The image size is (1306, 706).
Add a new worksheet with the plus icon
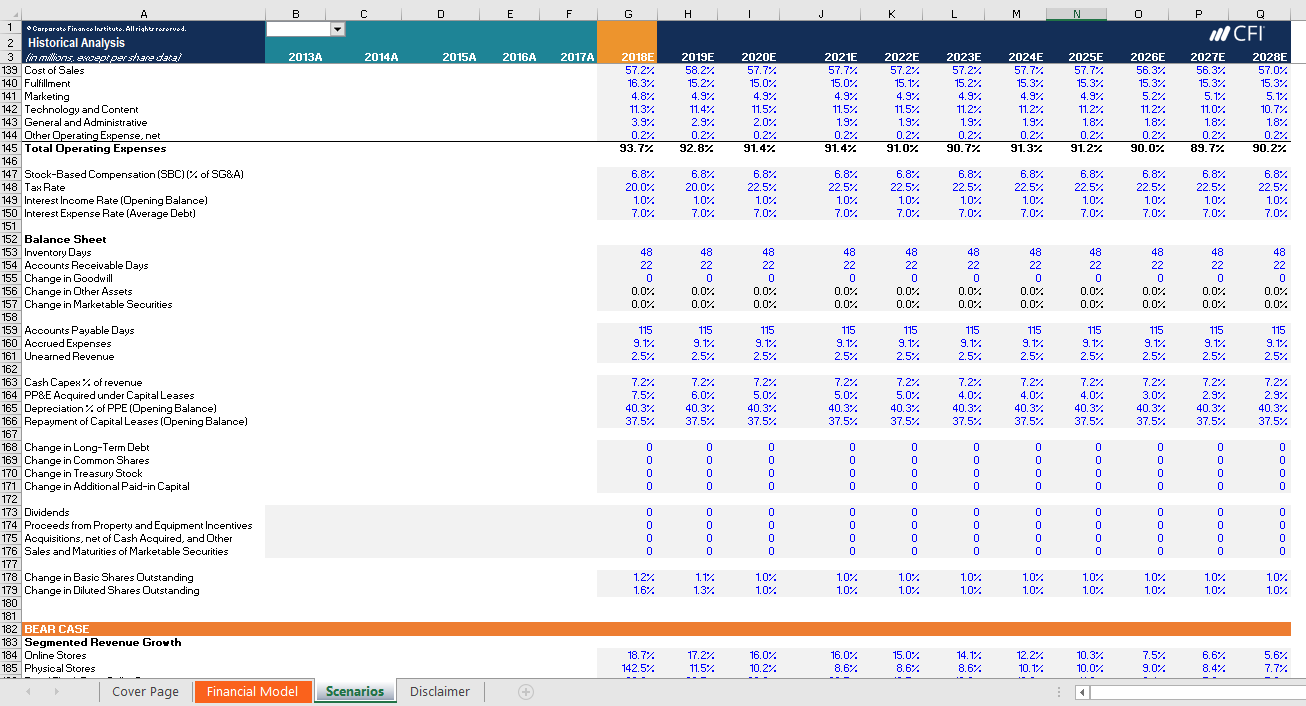point(525,691)
